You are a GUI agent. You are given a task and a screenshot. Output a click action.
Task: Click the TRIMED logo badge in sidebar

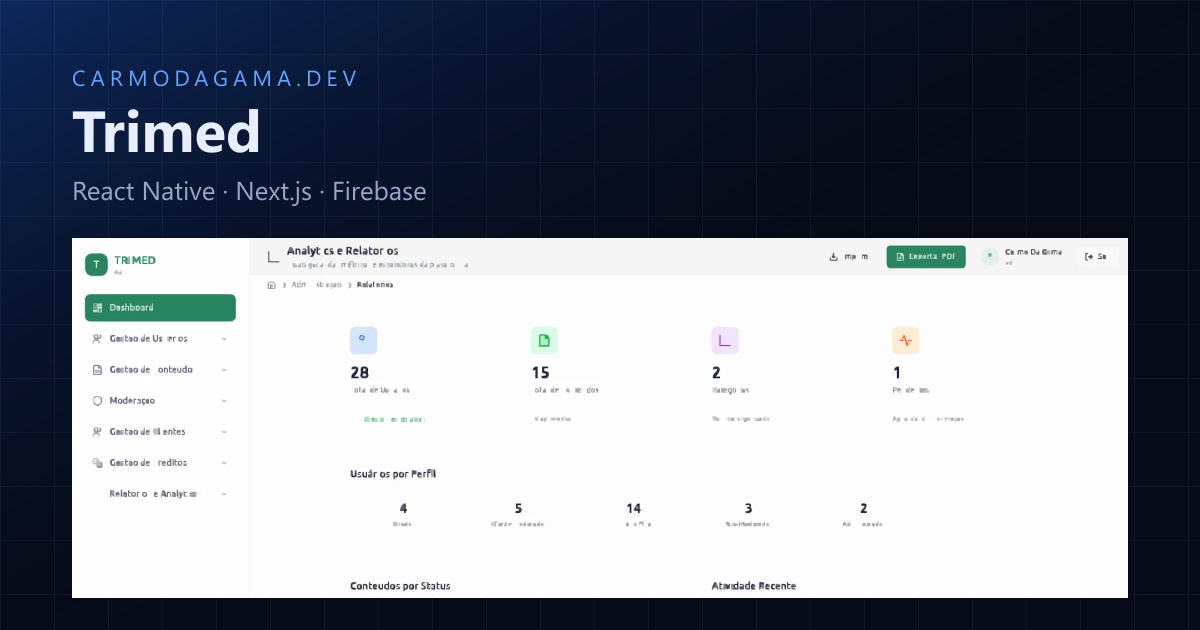click(96, 264)
